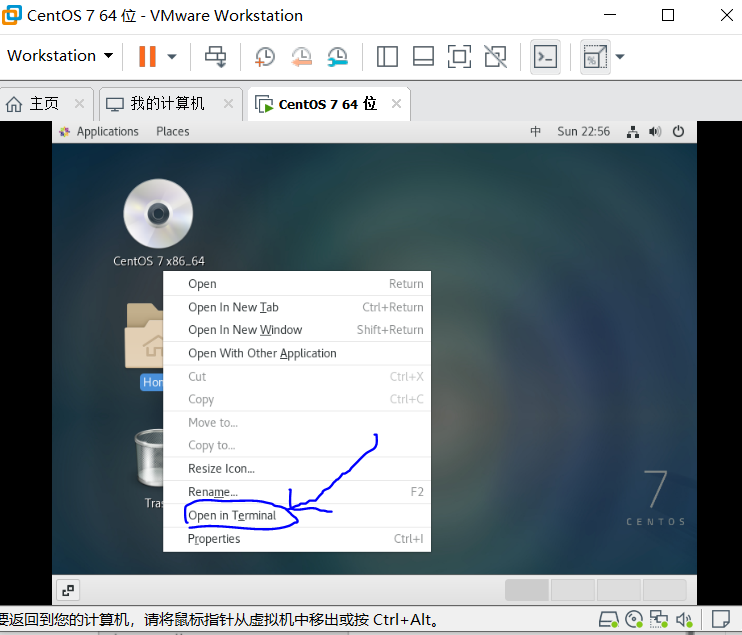Pause the virtual machine with the orange button
The height and width of the screenshot is (635, 742).
[x=147, y=56]
